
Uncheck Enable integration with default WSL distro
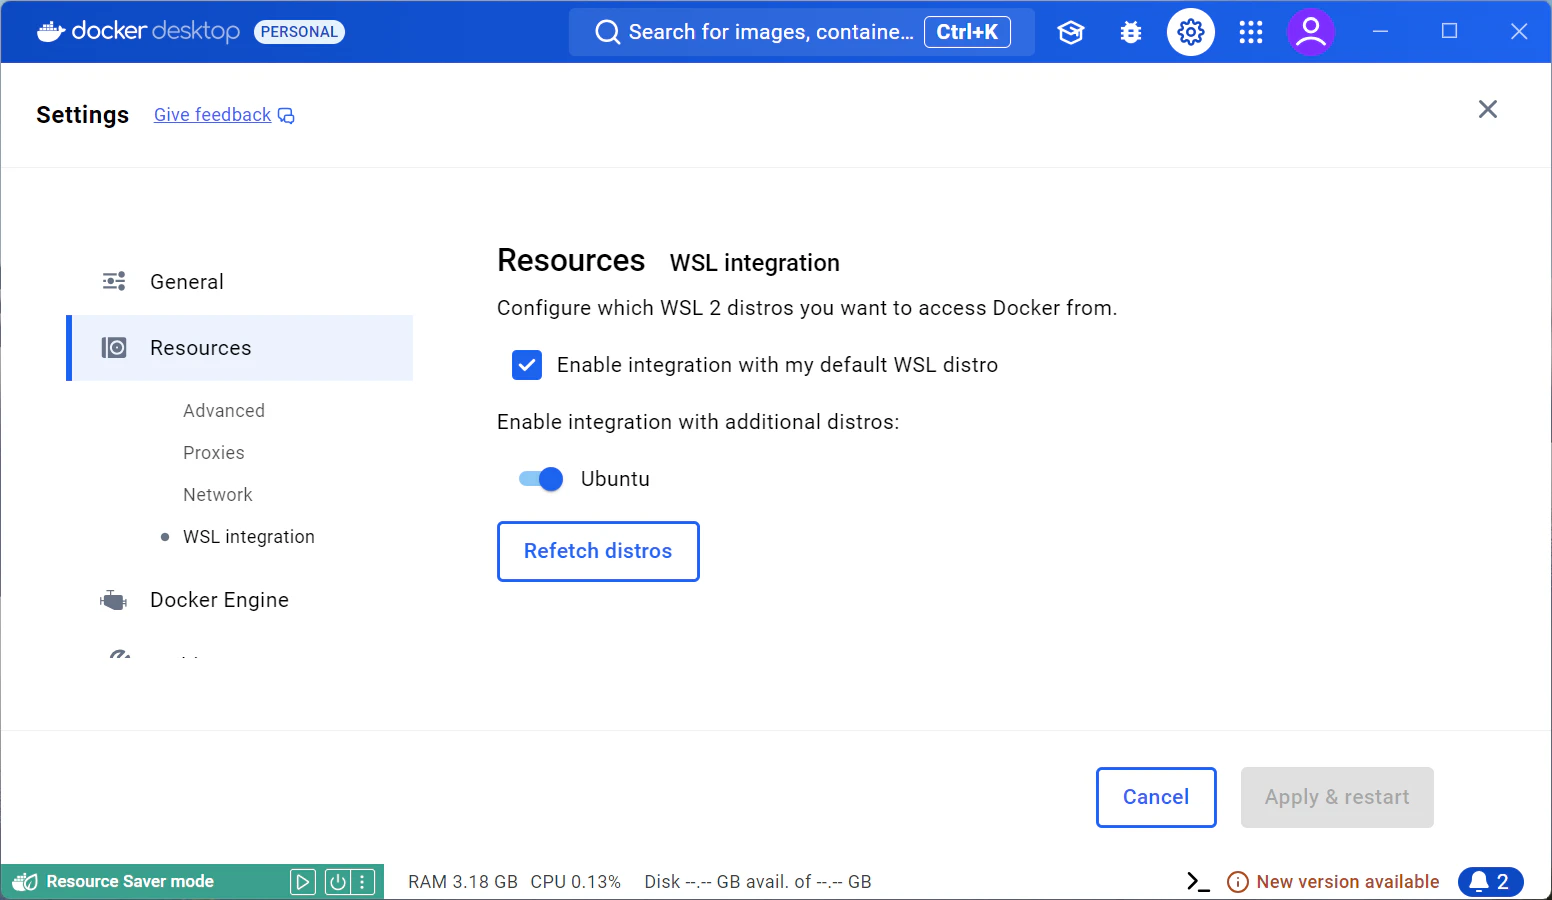(527, 365)
